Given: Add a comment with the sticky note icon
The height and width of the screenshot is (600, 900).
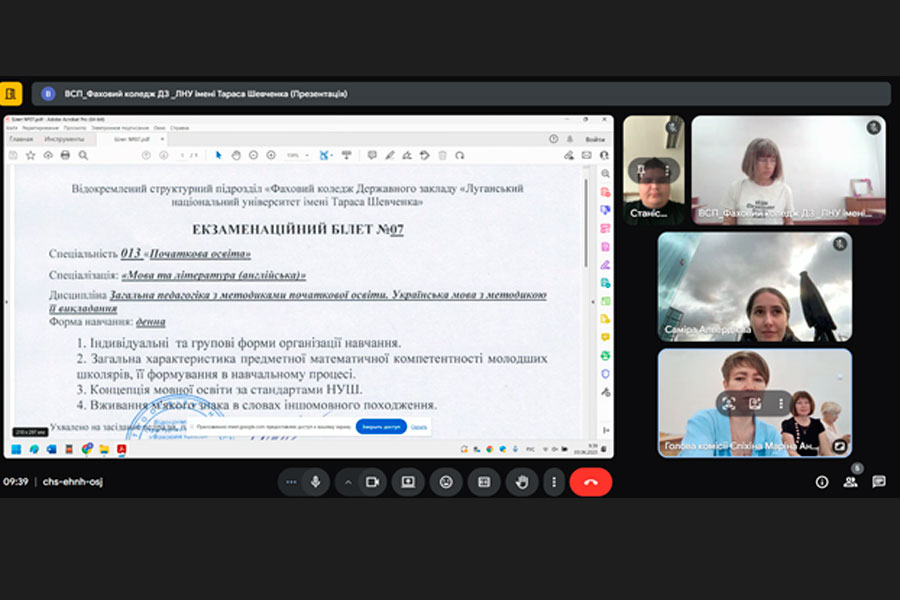Looking at the screenshot, I should [372, 156].
